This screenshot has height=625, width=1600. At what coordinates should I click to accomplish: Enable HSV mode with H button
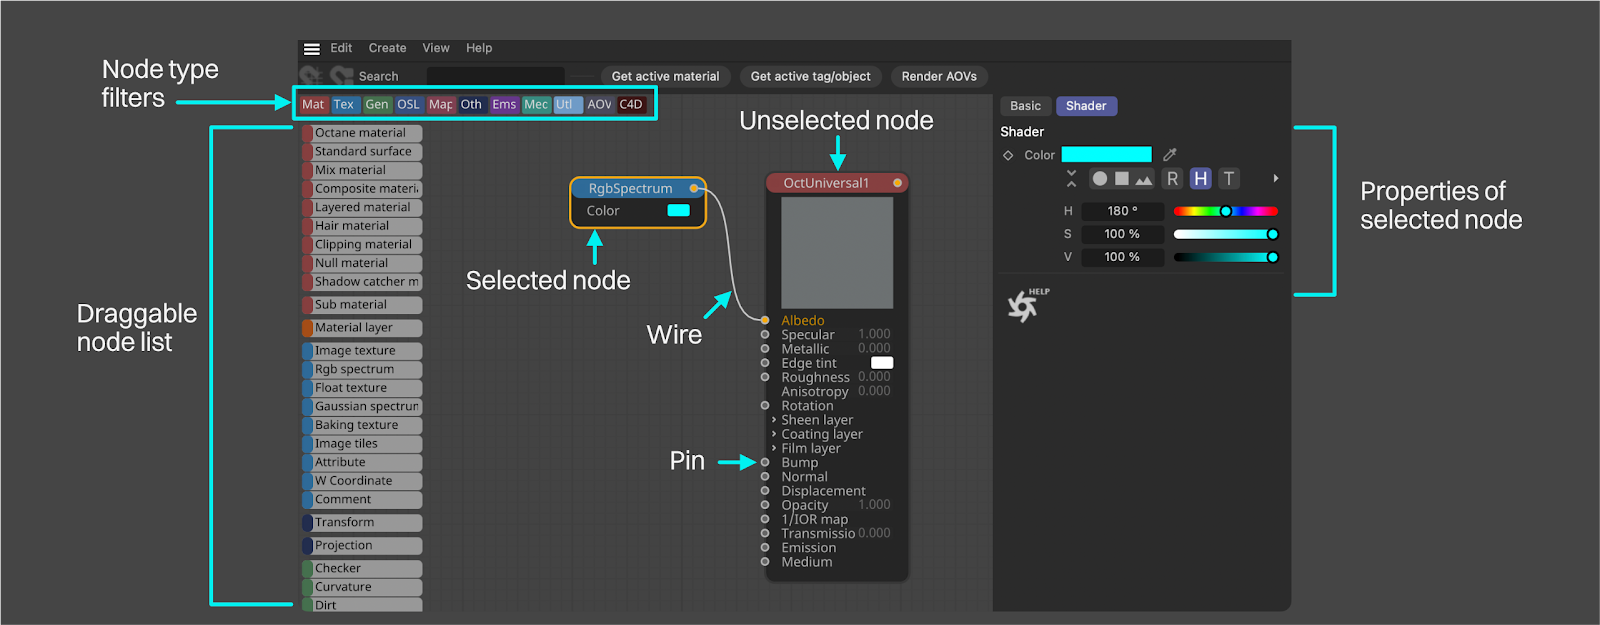click(1200, 179)
